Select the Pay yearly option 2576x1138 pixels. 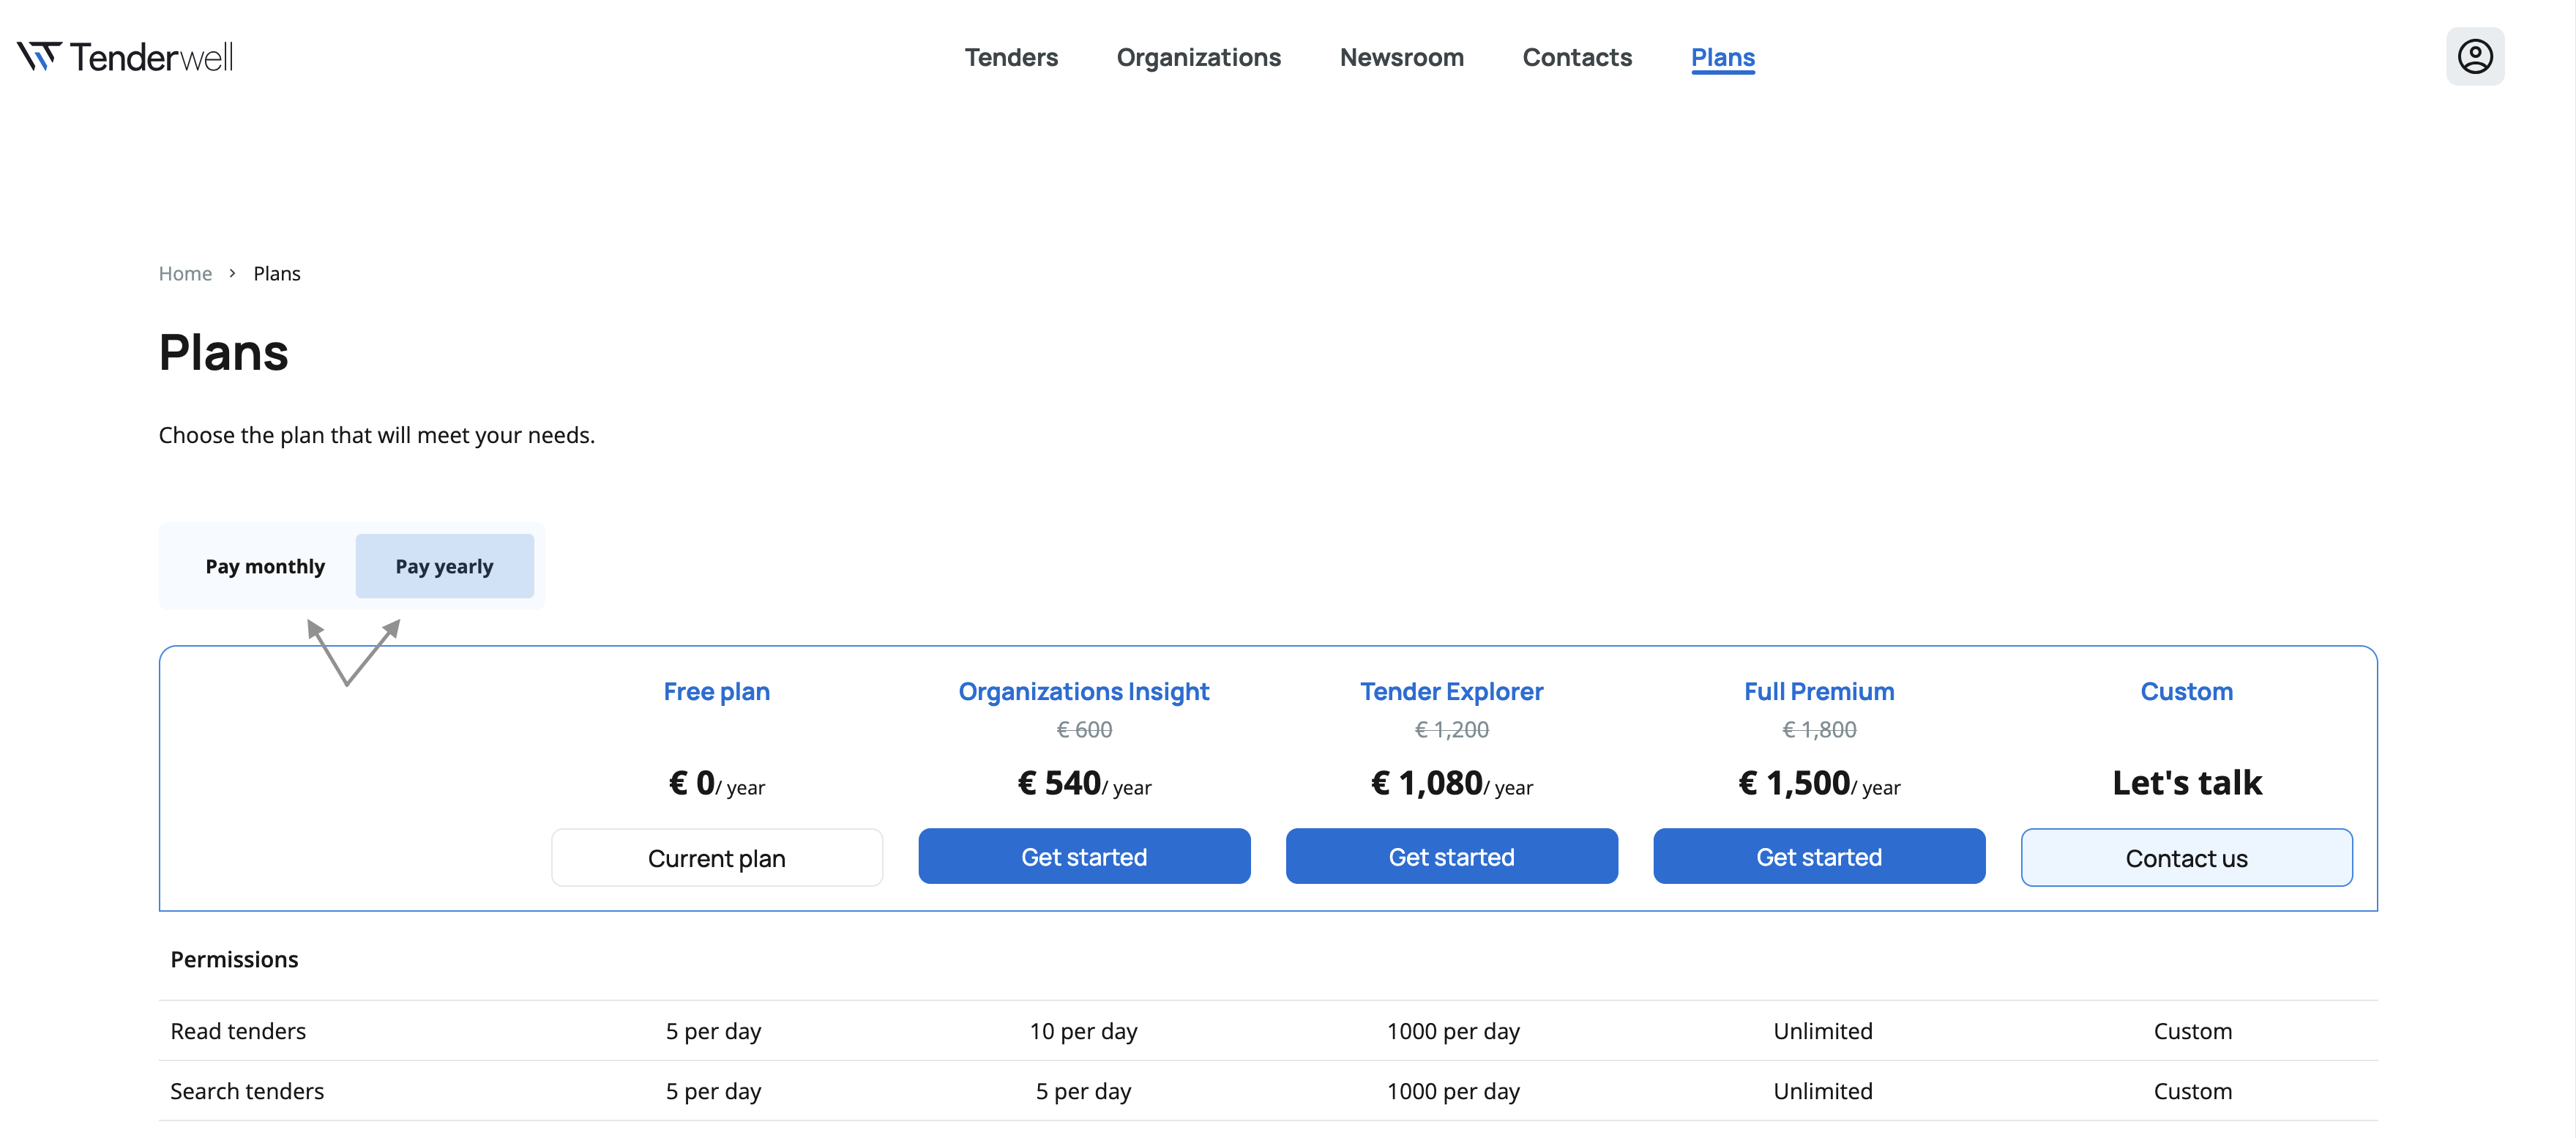pos(444,566)
